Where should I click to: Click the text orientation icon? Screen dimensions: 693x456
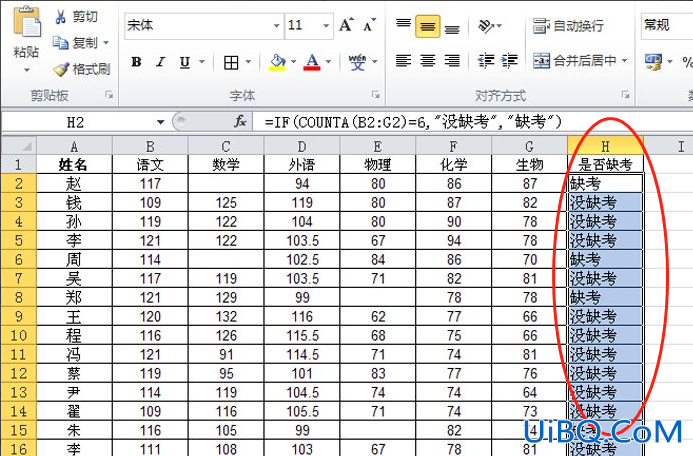pyautogui.click(x=486, y=26)
